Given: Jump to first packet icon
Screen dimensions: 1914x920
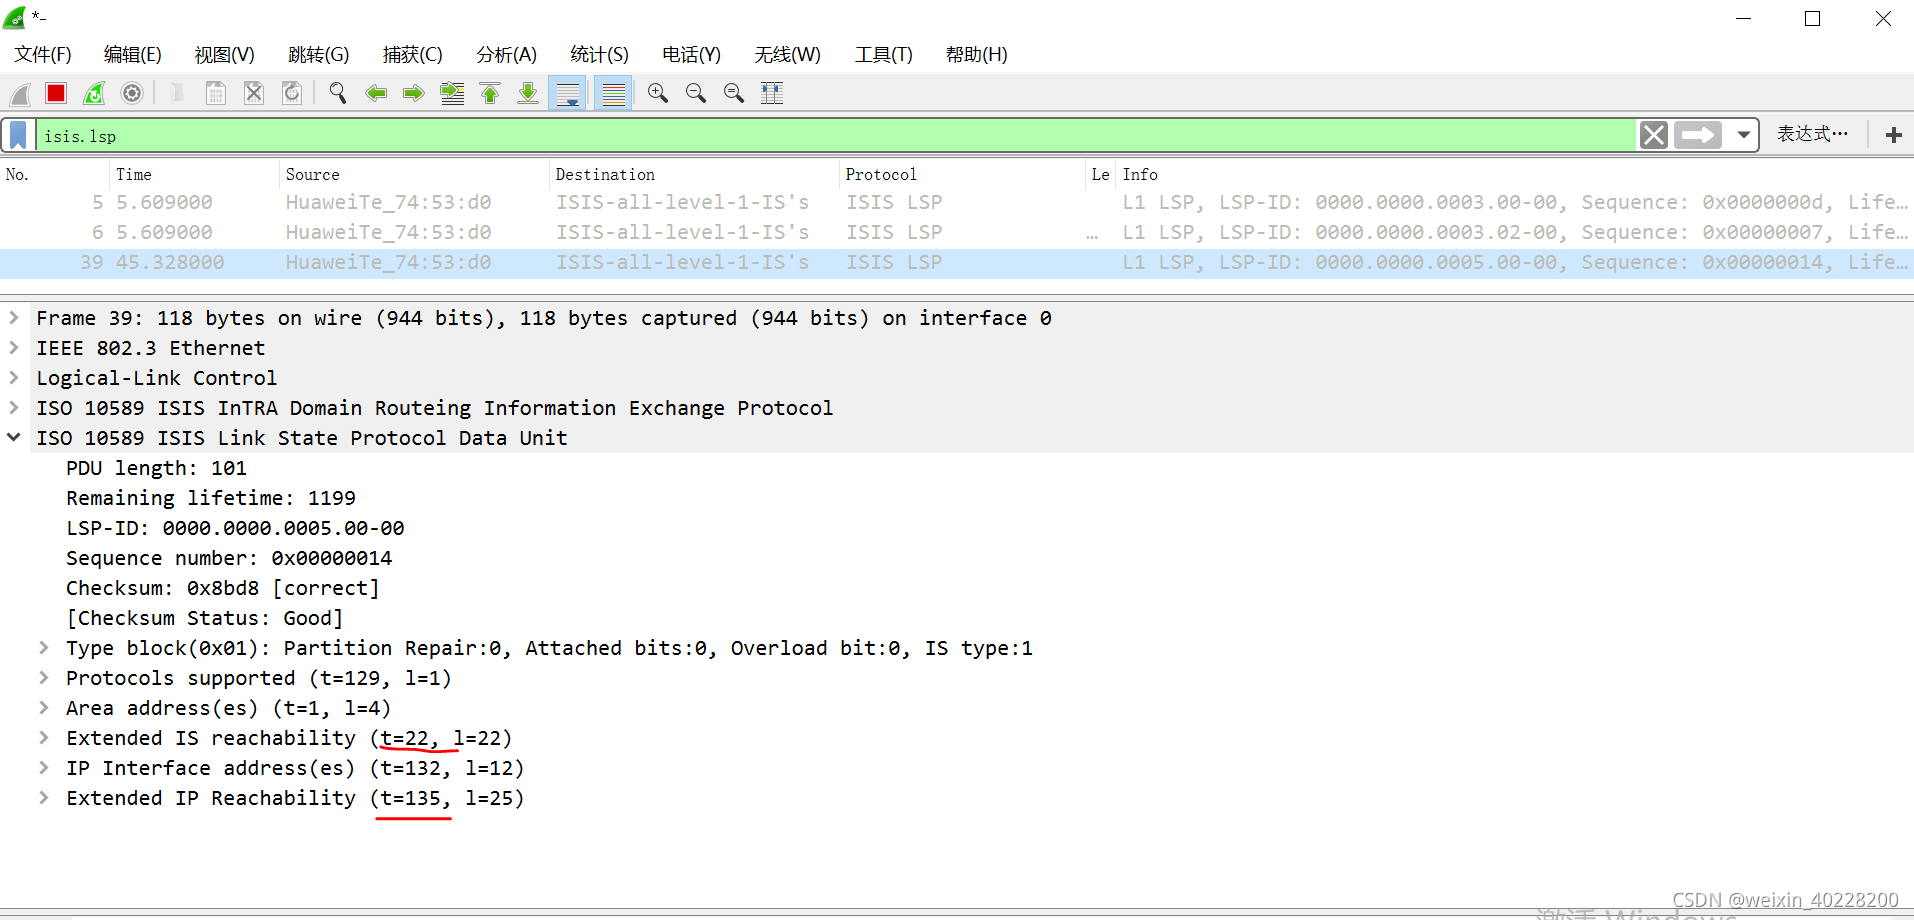Looking at the screenshot, I should [x=490, y=94].
